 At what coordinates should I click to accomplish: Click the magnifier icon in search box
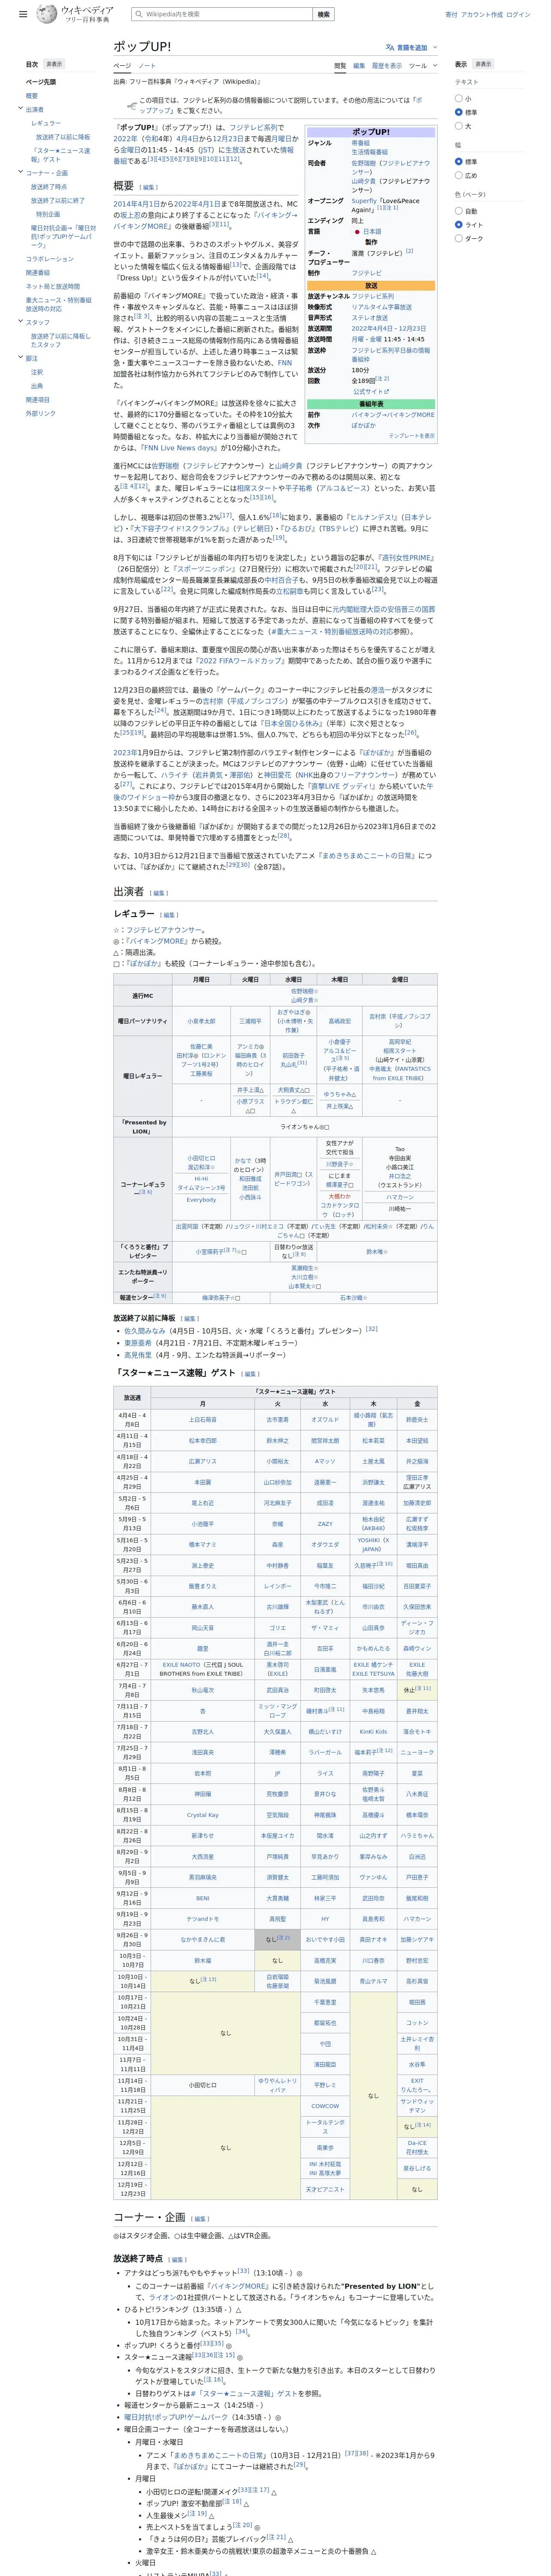(x=139, y=15)
